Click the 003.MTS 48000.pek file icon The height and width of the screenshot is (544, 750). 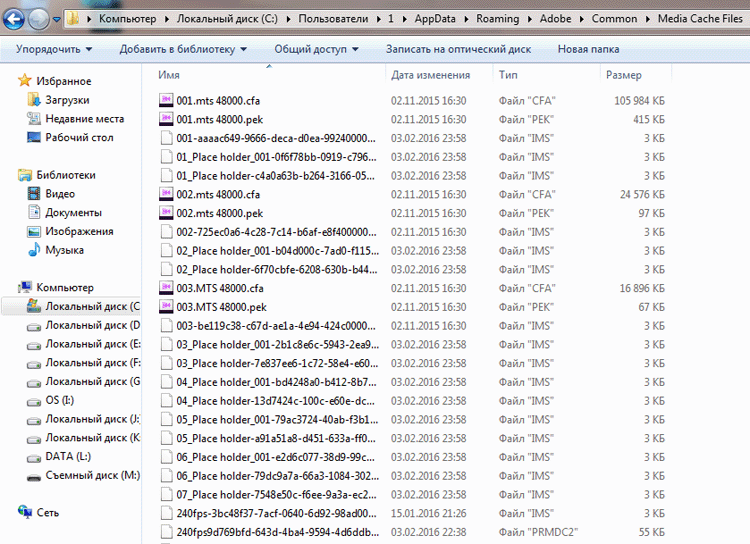166,306
